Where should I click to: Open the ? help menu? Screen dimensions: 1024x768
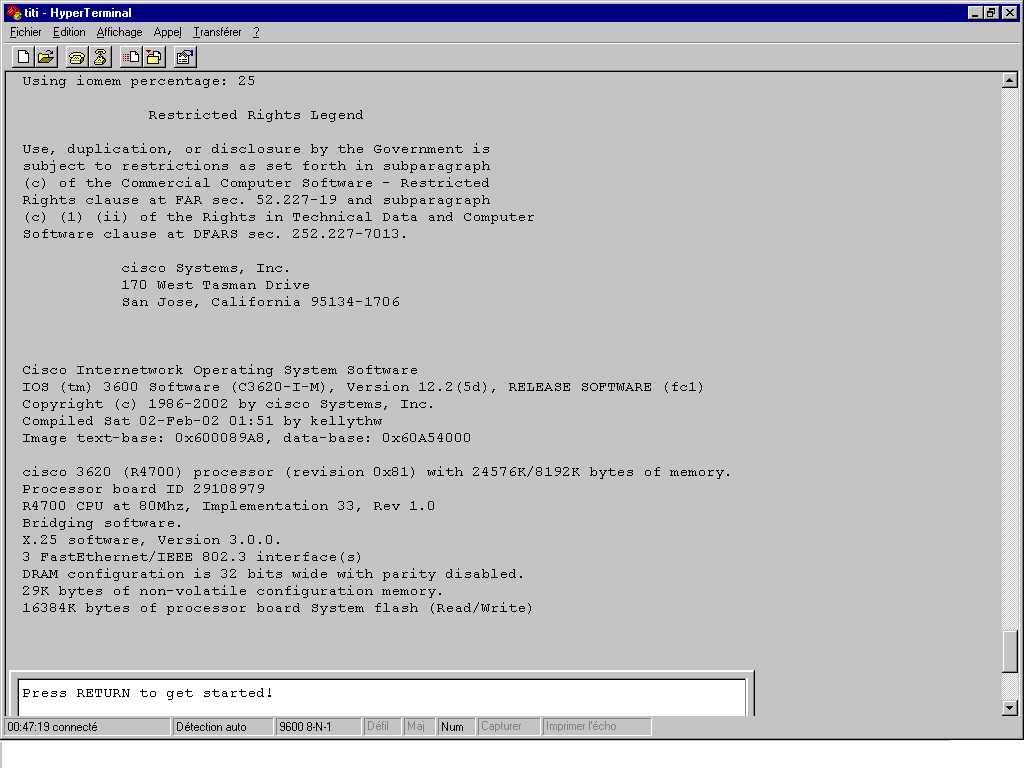tap(256, 32)
